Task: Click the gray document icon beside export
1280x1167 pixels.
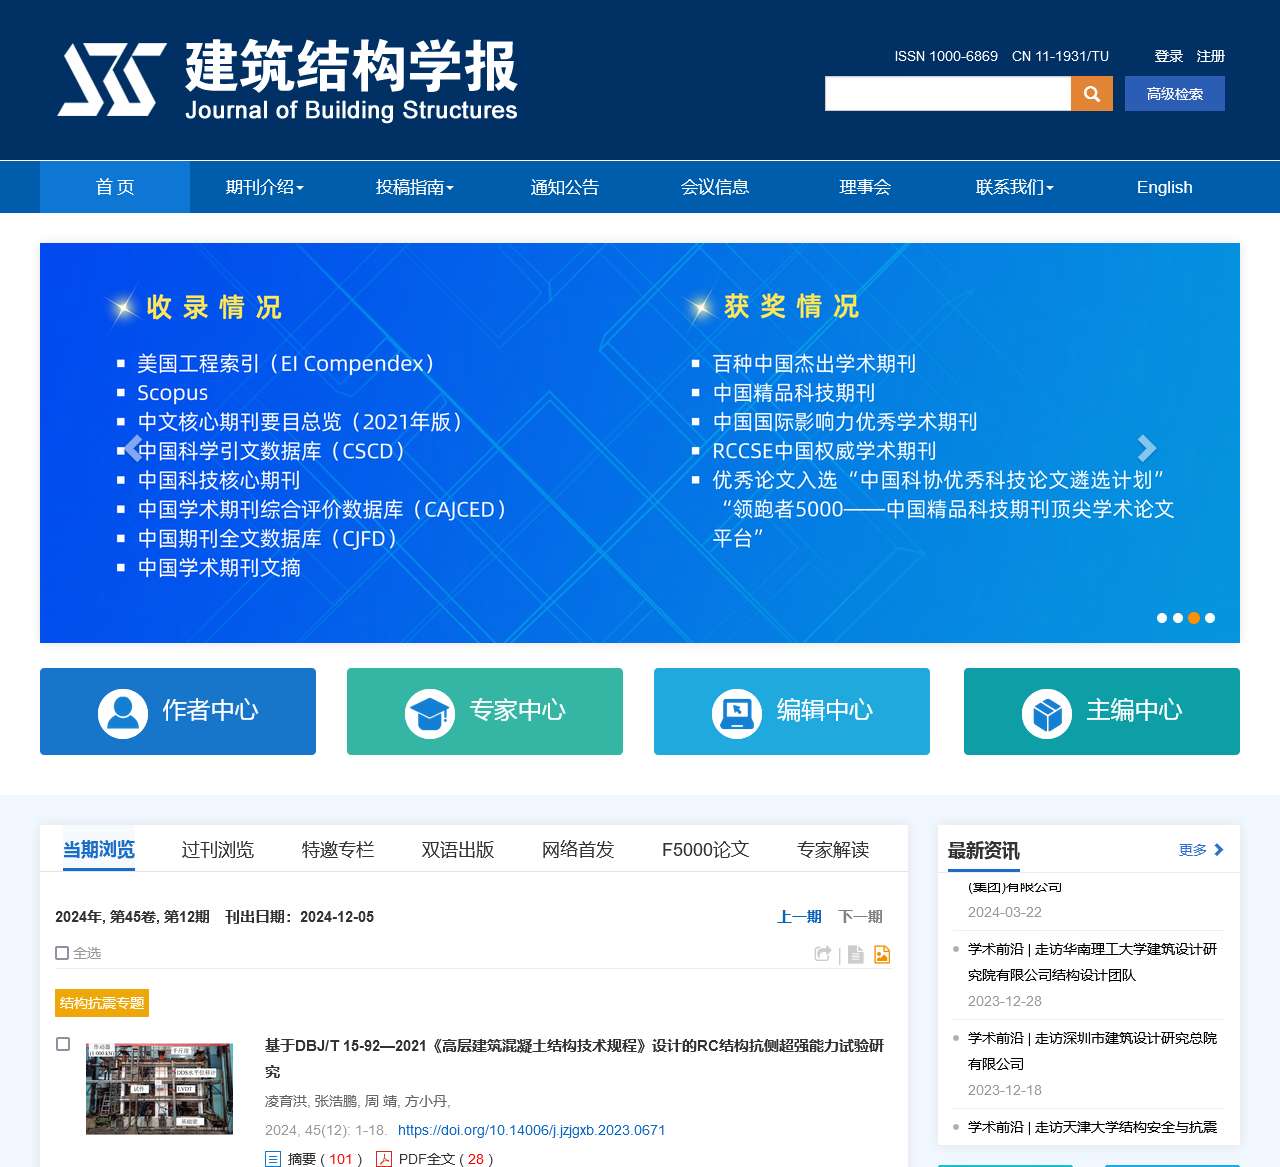Action: coord(856,955)
